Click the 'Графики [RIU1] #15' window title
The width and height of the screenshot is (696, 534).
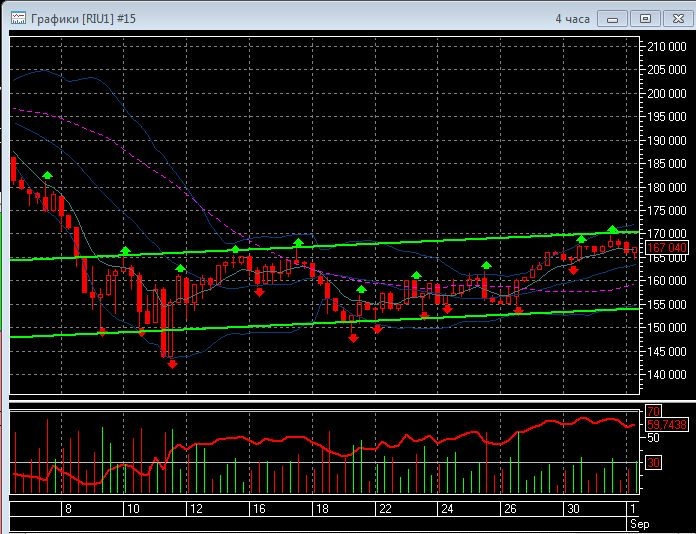(x=83, y=19)
